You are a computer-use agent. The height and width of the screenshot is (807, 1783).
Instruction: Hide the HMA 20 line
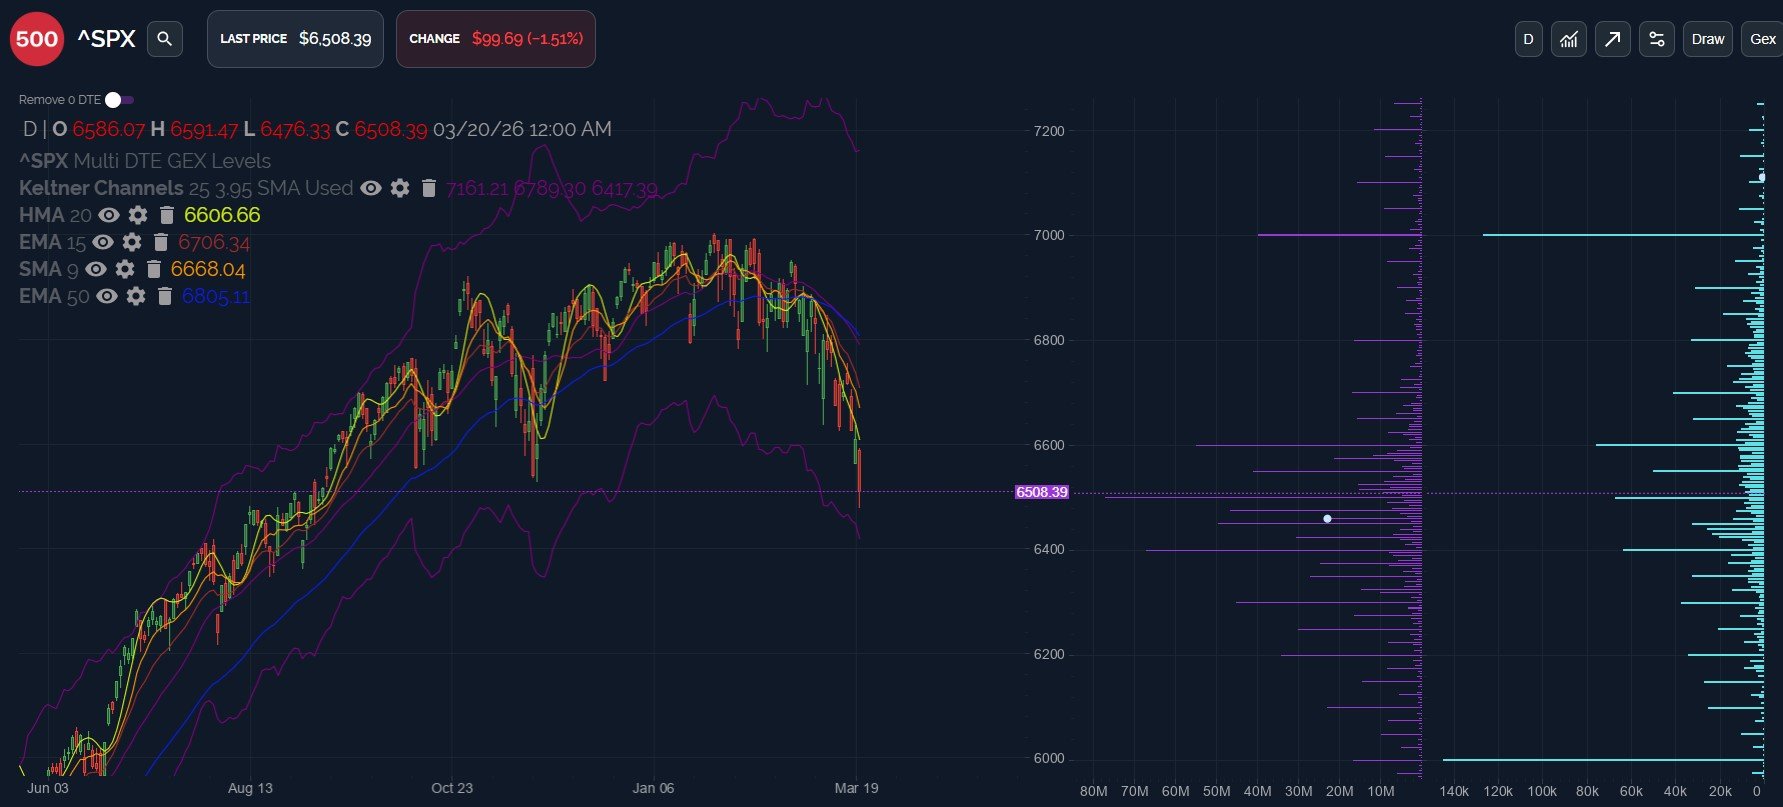click(109, 215)
